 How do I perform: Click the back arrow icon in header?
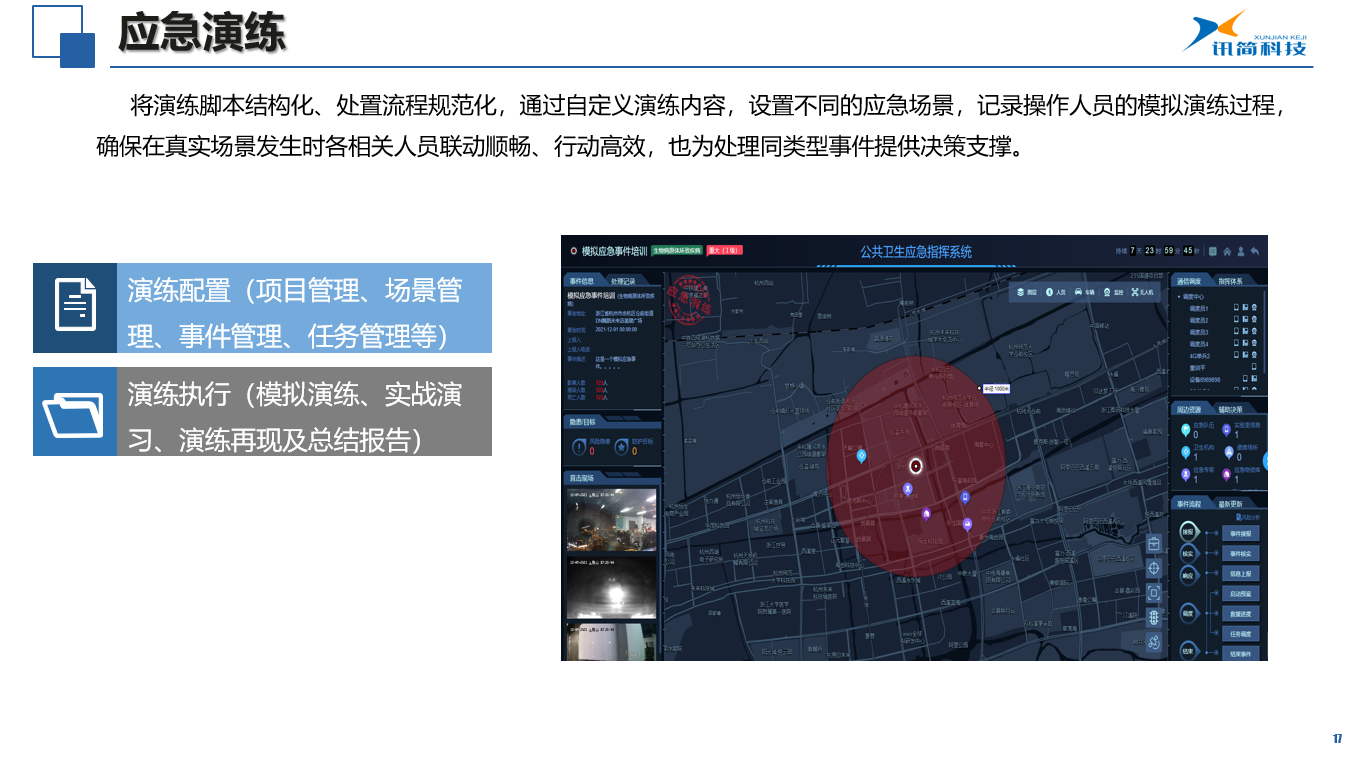pyautogui.click(x=1255, y=251)
